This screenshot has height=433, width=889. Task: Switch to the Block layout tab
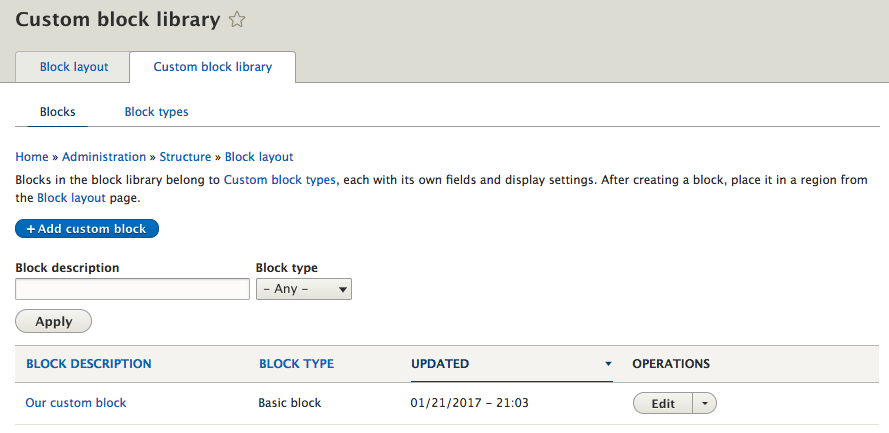click(72, 67)
